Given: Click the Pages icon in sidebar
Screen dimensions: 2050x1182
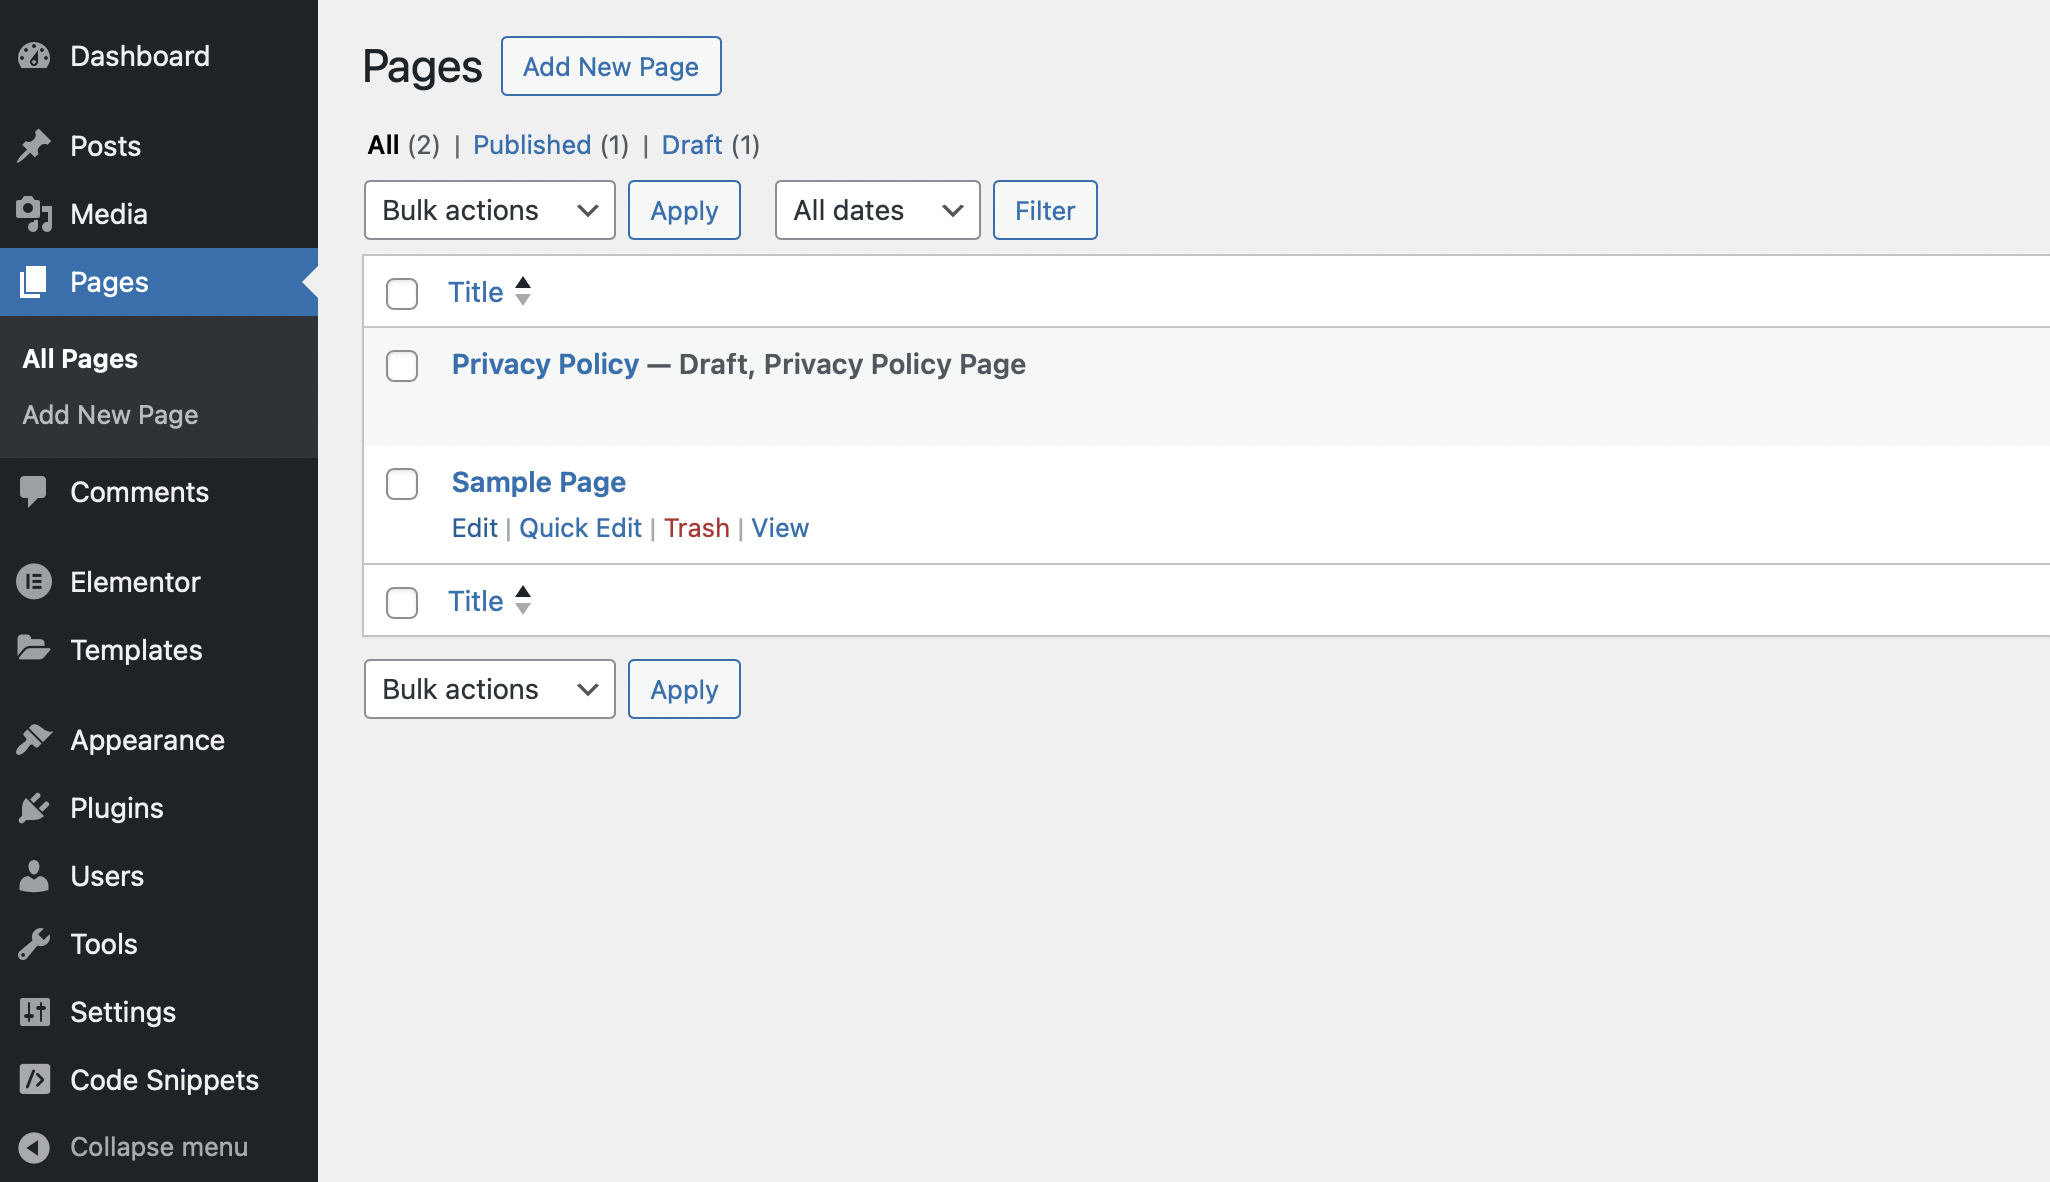Looking at the screenshot, I should [x=35, y=280].
